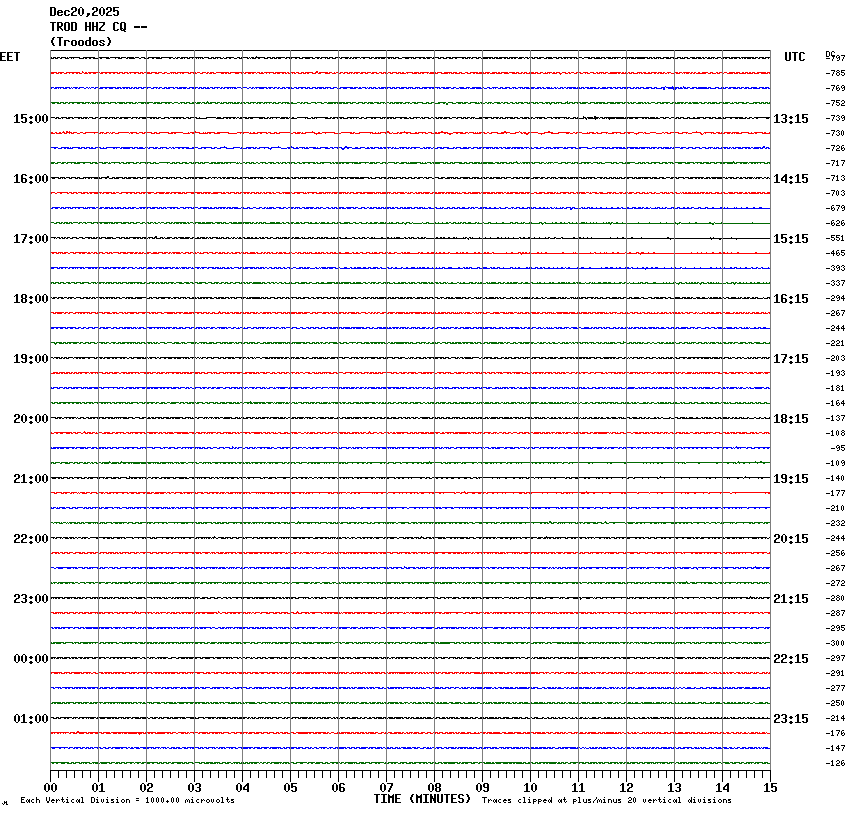The width and height of the screenshot is (850, 814).
Task: Click minute 15 on the time axis
Action: (x=770, y=787)
